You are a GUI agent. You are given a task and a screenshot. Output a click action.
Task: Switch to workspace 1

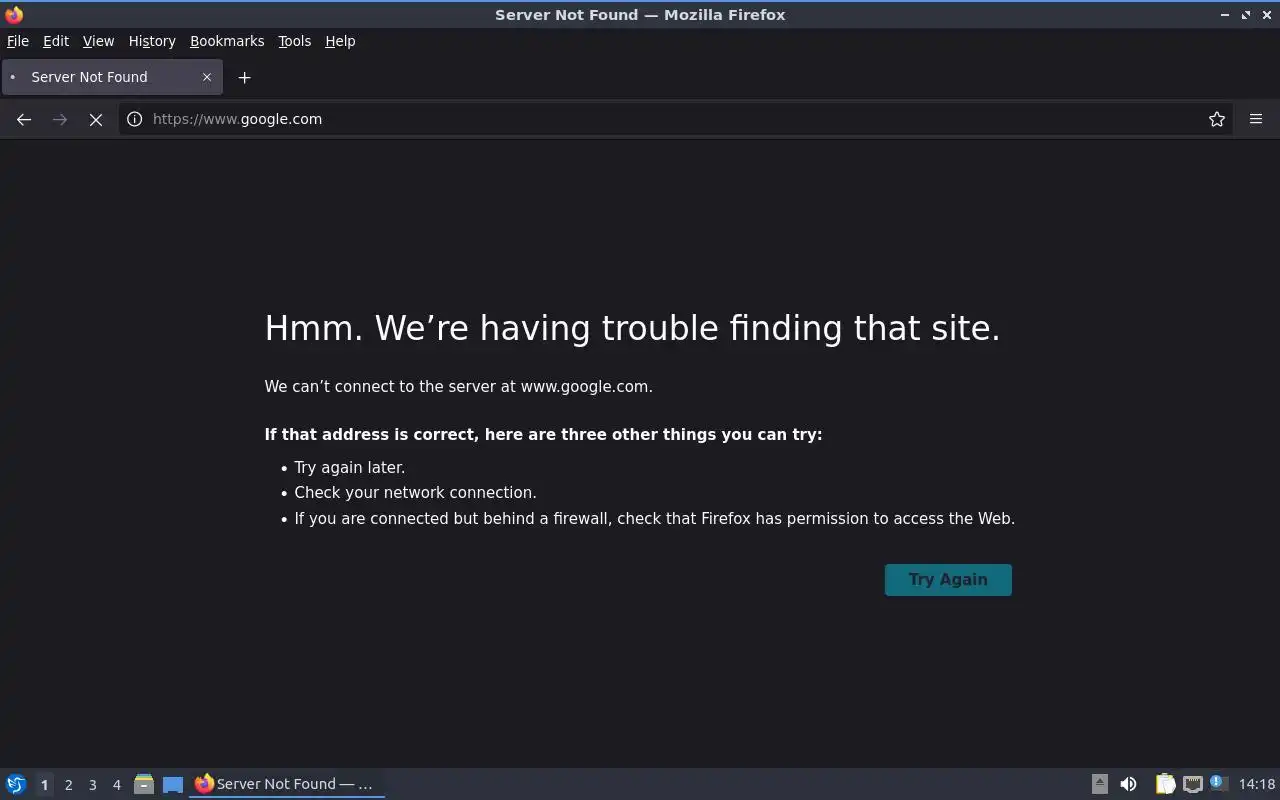coord(44,785)
